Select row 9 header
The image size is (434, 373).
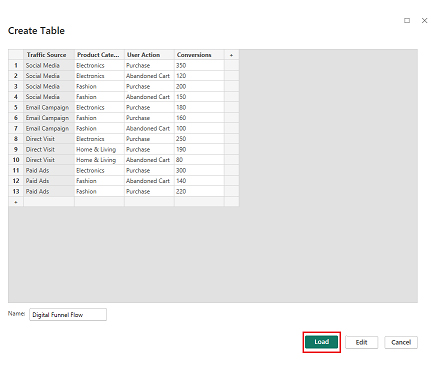tap(16, 150)
